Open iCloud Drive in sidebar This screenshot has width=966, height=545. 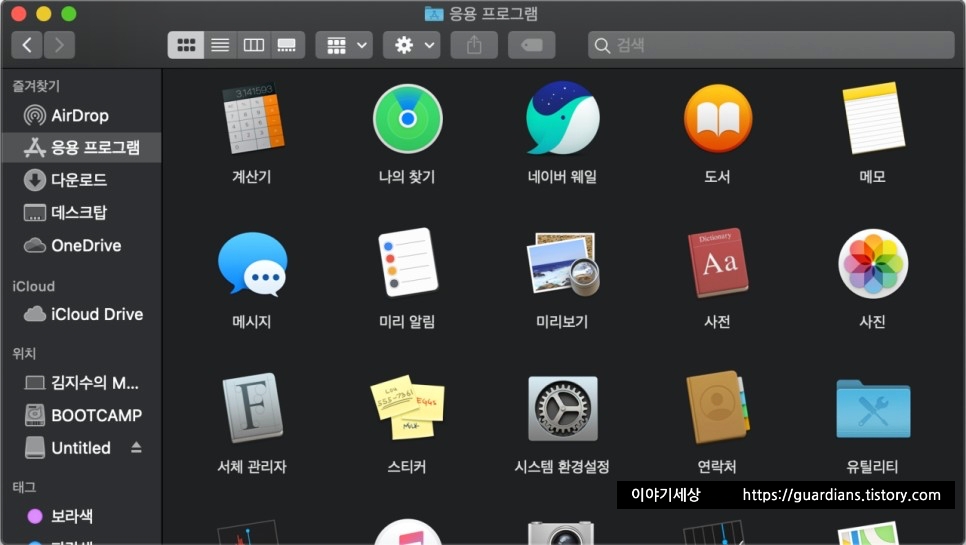81,314
